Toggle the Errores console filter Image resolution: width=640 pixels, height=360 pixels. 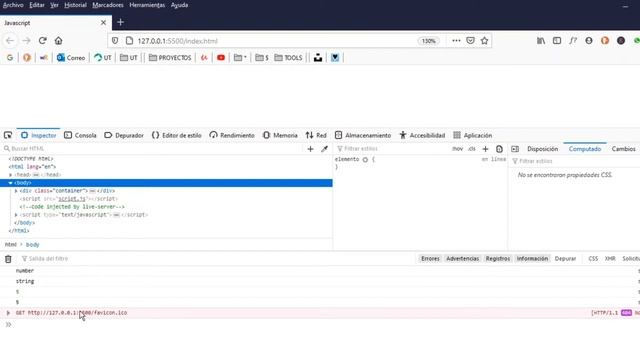point(430,258)
